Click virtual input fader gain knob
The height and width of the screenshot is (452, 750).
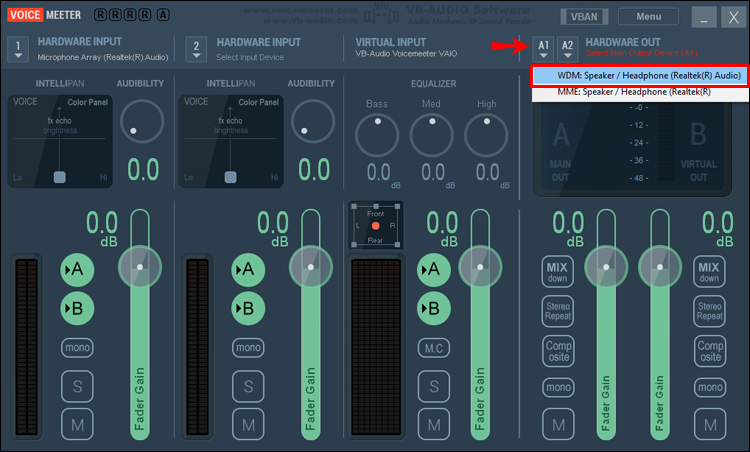click(x=480, y=267)
